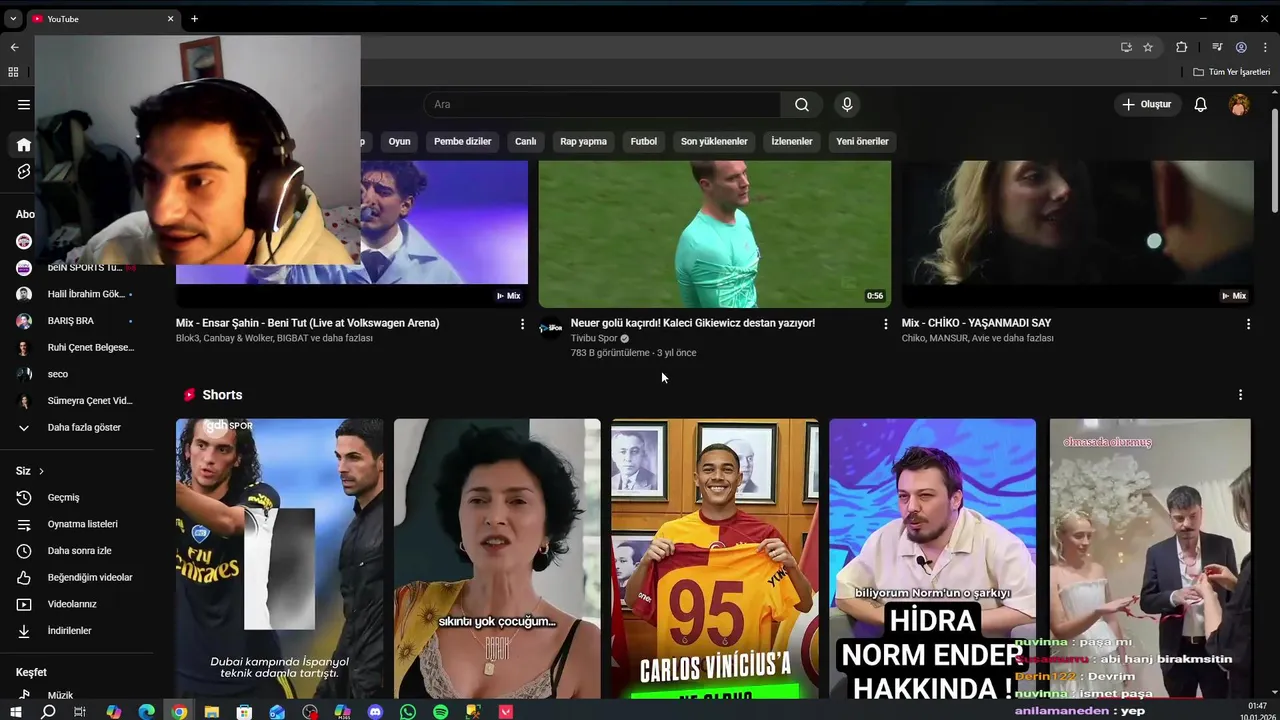Open the new tab plus button
This screenshot has height=720, width=1280.
tap(194, 19)
